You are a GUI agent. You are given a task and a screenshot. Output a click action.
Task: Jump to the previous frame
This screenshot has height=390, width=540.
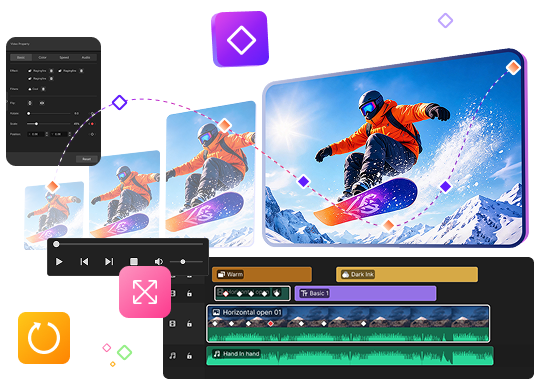[84, 262]
